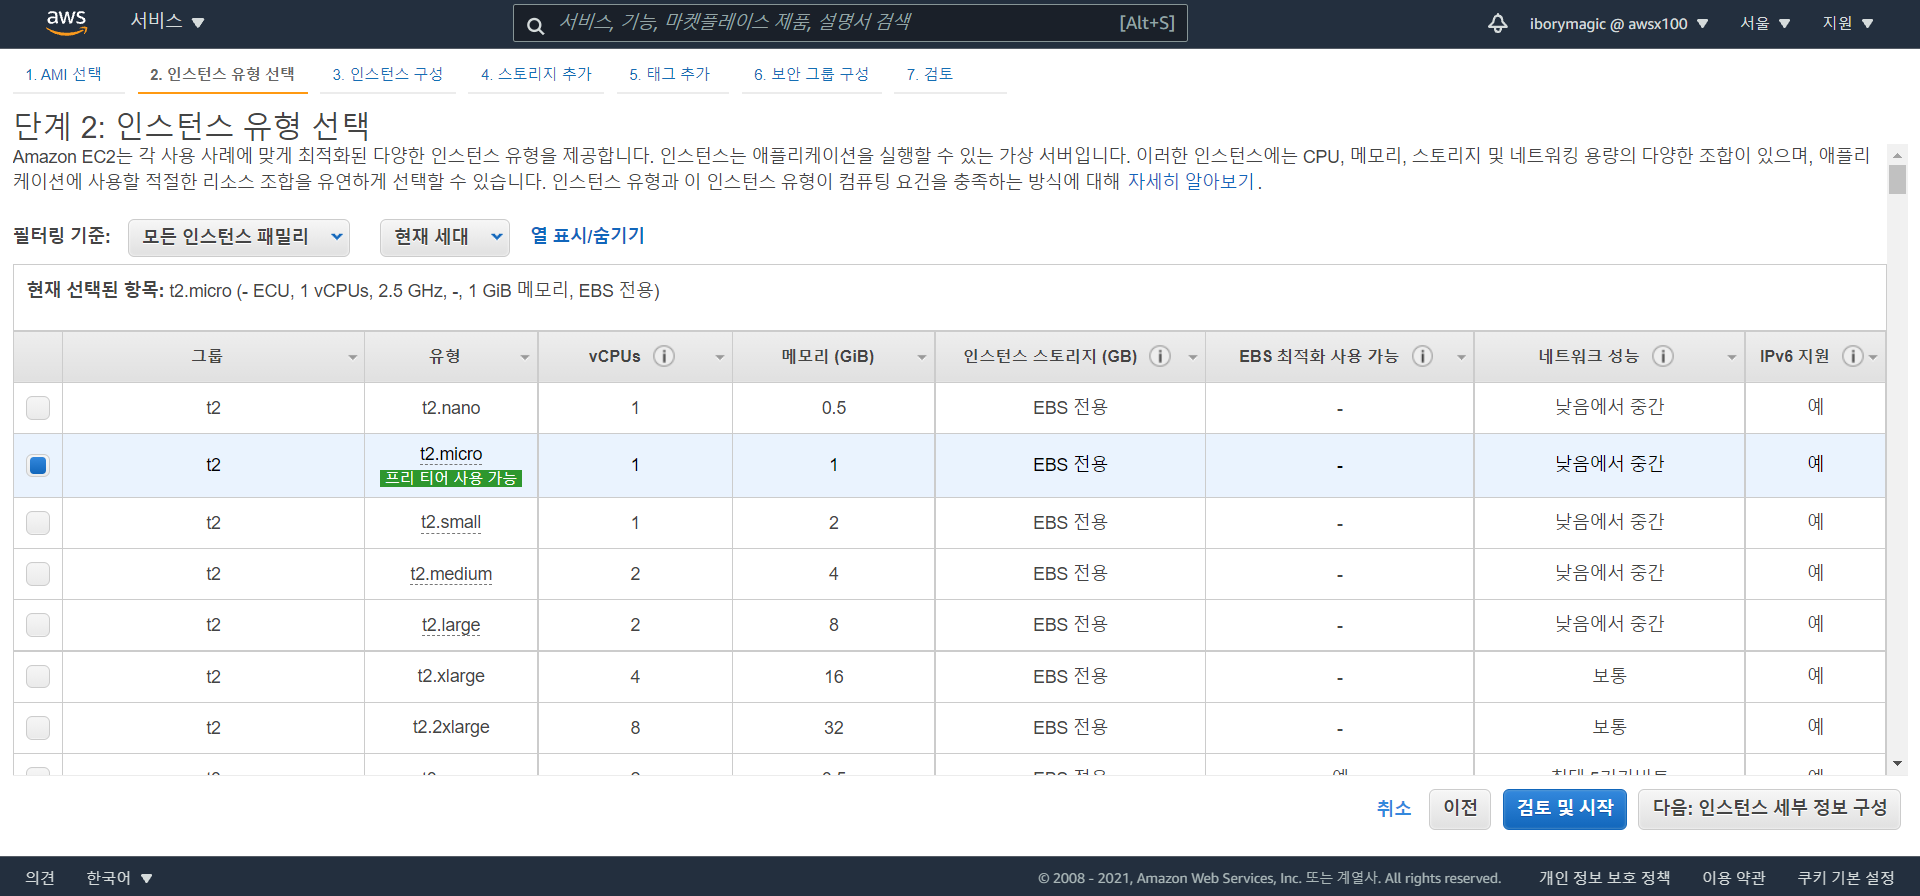Show info for vCPUs column
Image resolution: width=1920 pixels, height=896 pixels.
[664, 356]
